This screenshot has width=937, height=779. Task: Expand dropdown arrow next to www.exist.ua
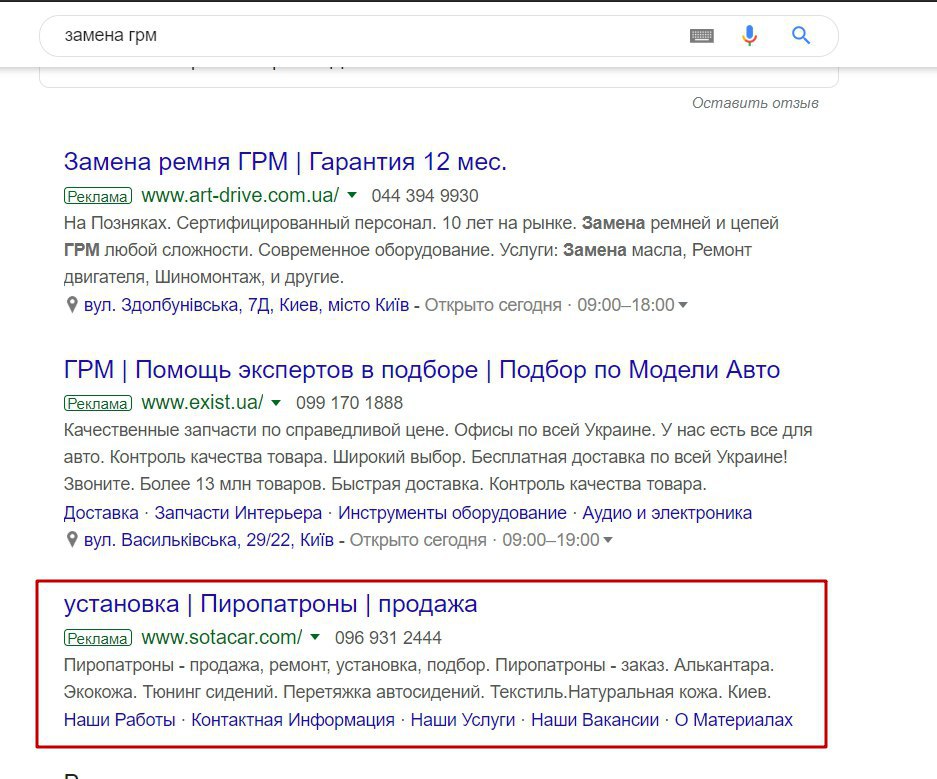[x=276, y=402]
